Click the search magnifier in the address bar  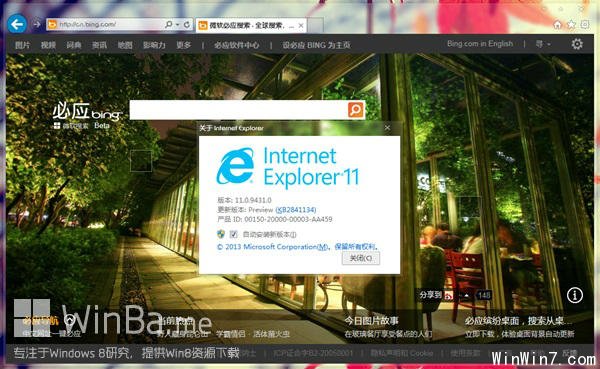[x=168, y=24]
